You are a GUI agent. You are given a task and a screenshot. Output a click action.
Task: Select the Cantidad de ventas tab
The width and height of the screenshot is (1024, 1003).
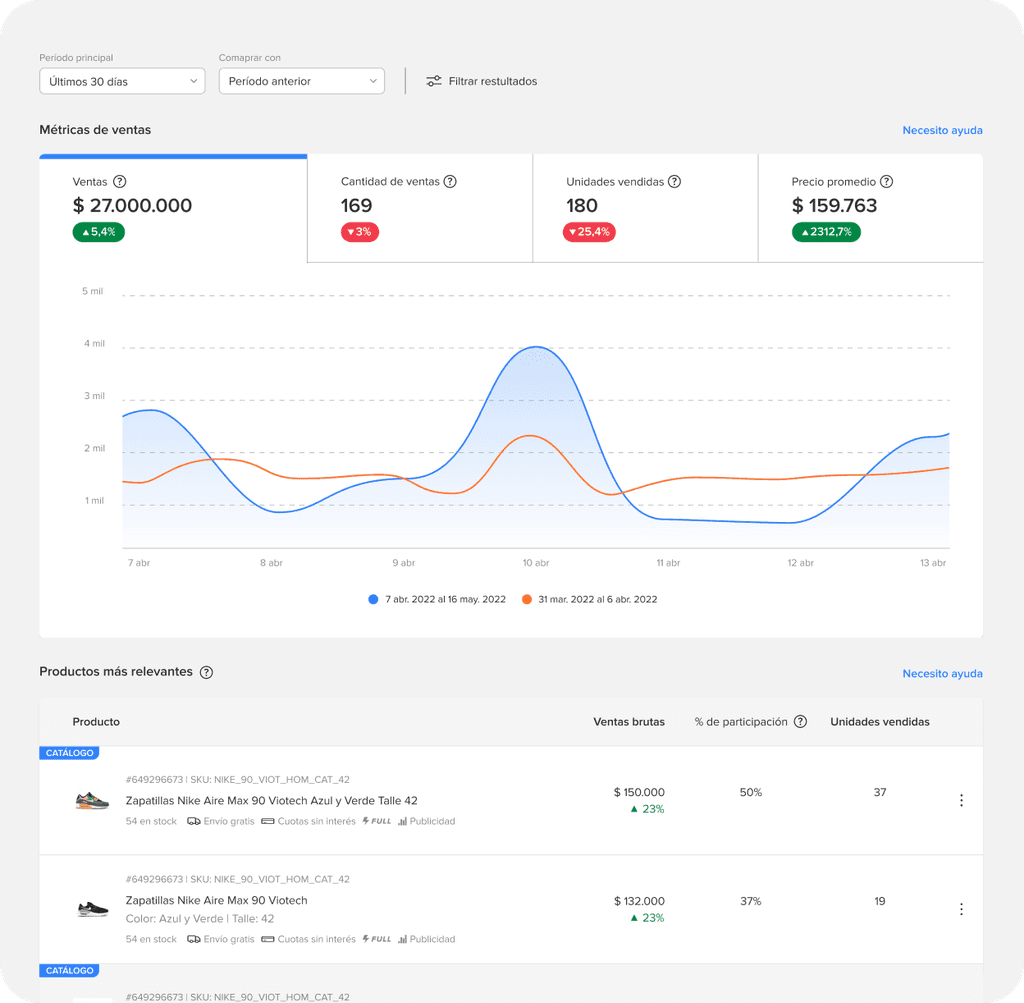420,208
